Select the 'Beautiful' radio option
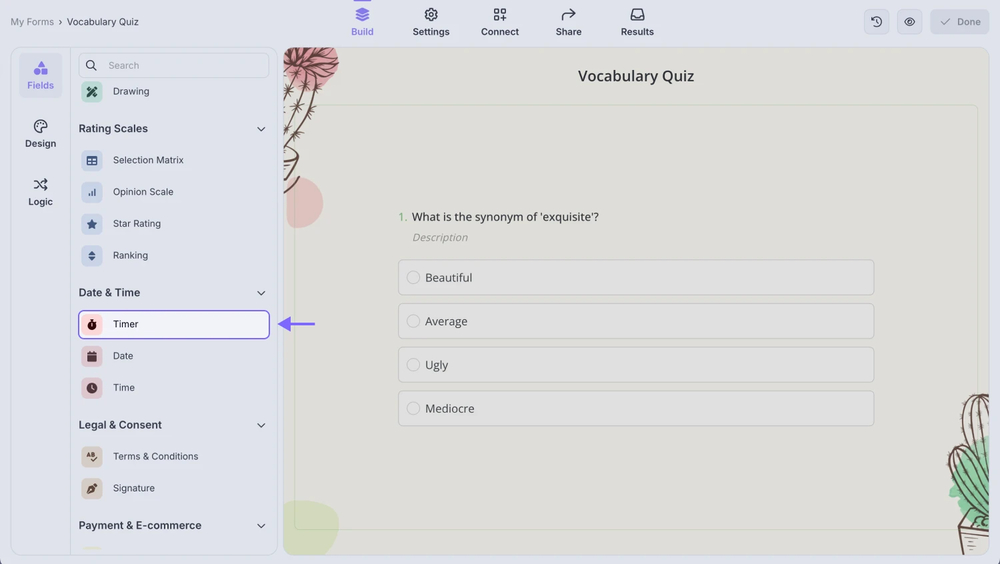The width and height of the screenshot is (1000, 564). click(413, 278)
